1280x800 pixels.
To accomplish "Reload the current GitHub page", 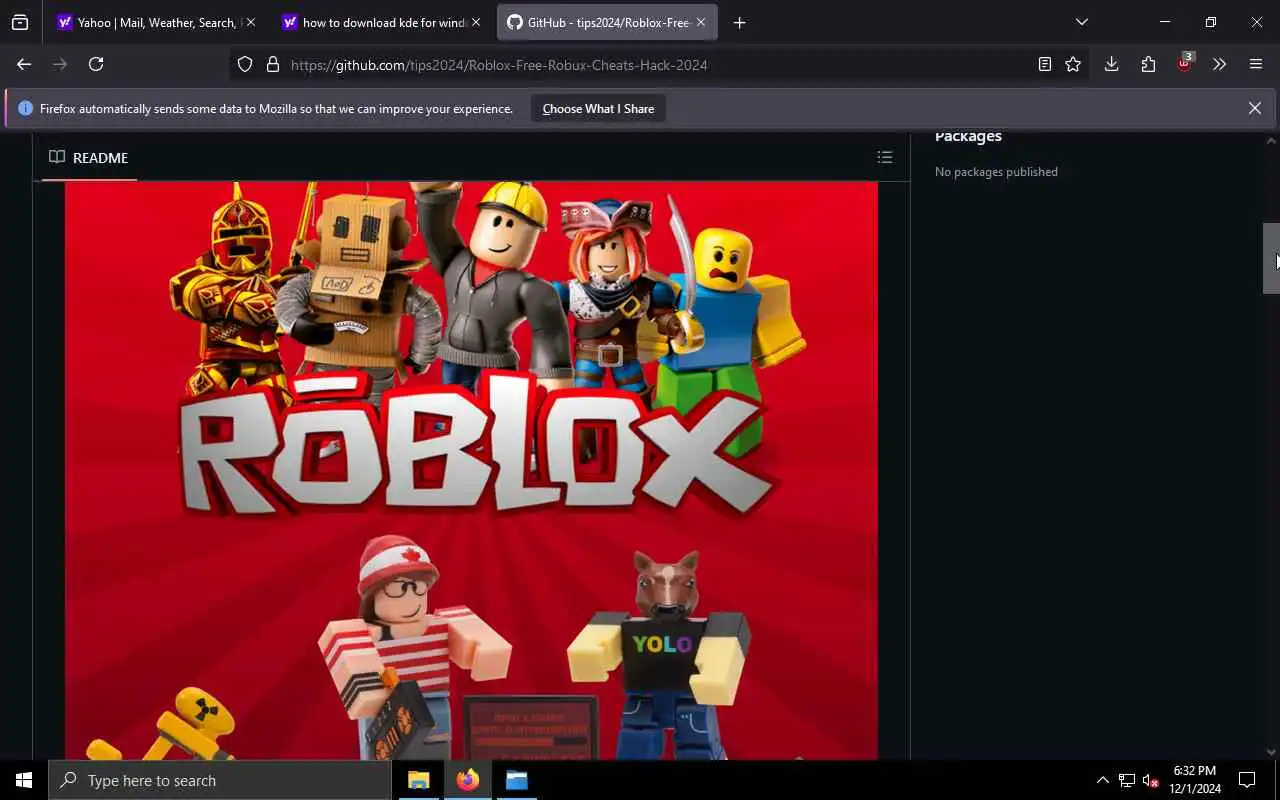I will (x=96, y=64).
